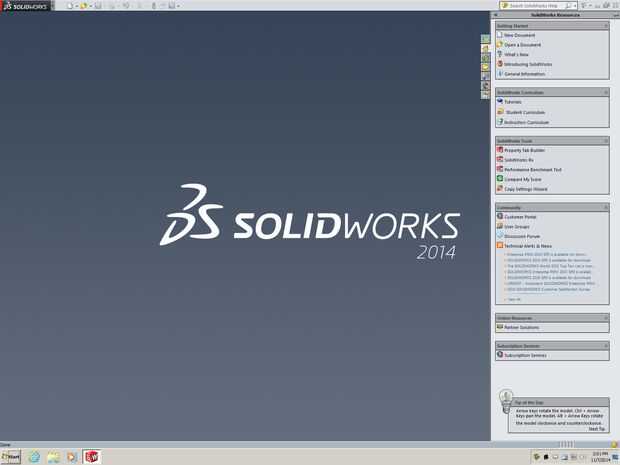Switch to the Appearances task pane tab
The image size is (620, 465).
486,85
